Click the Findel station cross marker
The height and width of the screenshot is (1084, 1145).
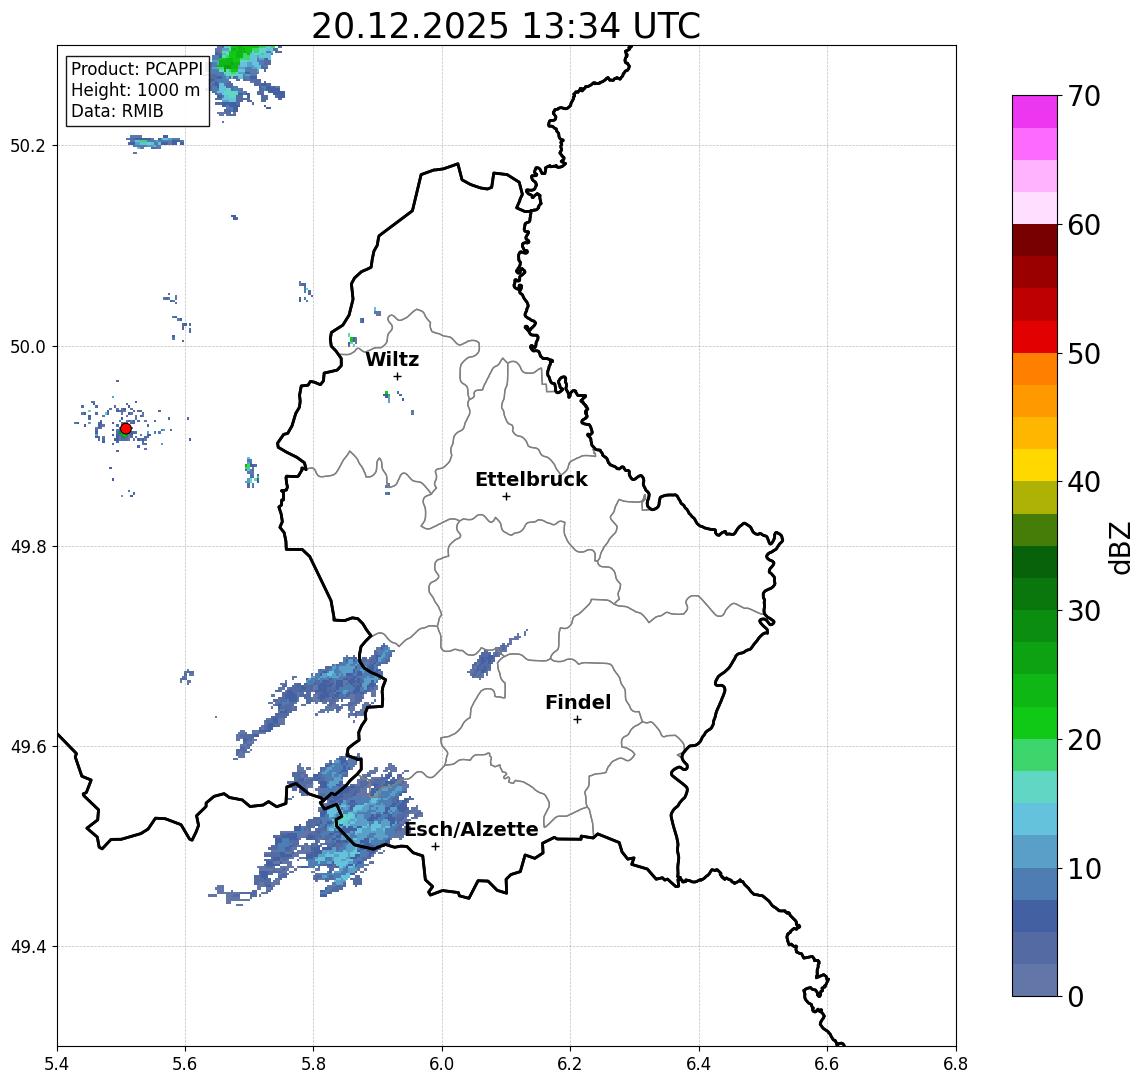pos(577,720)
